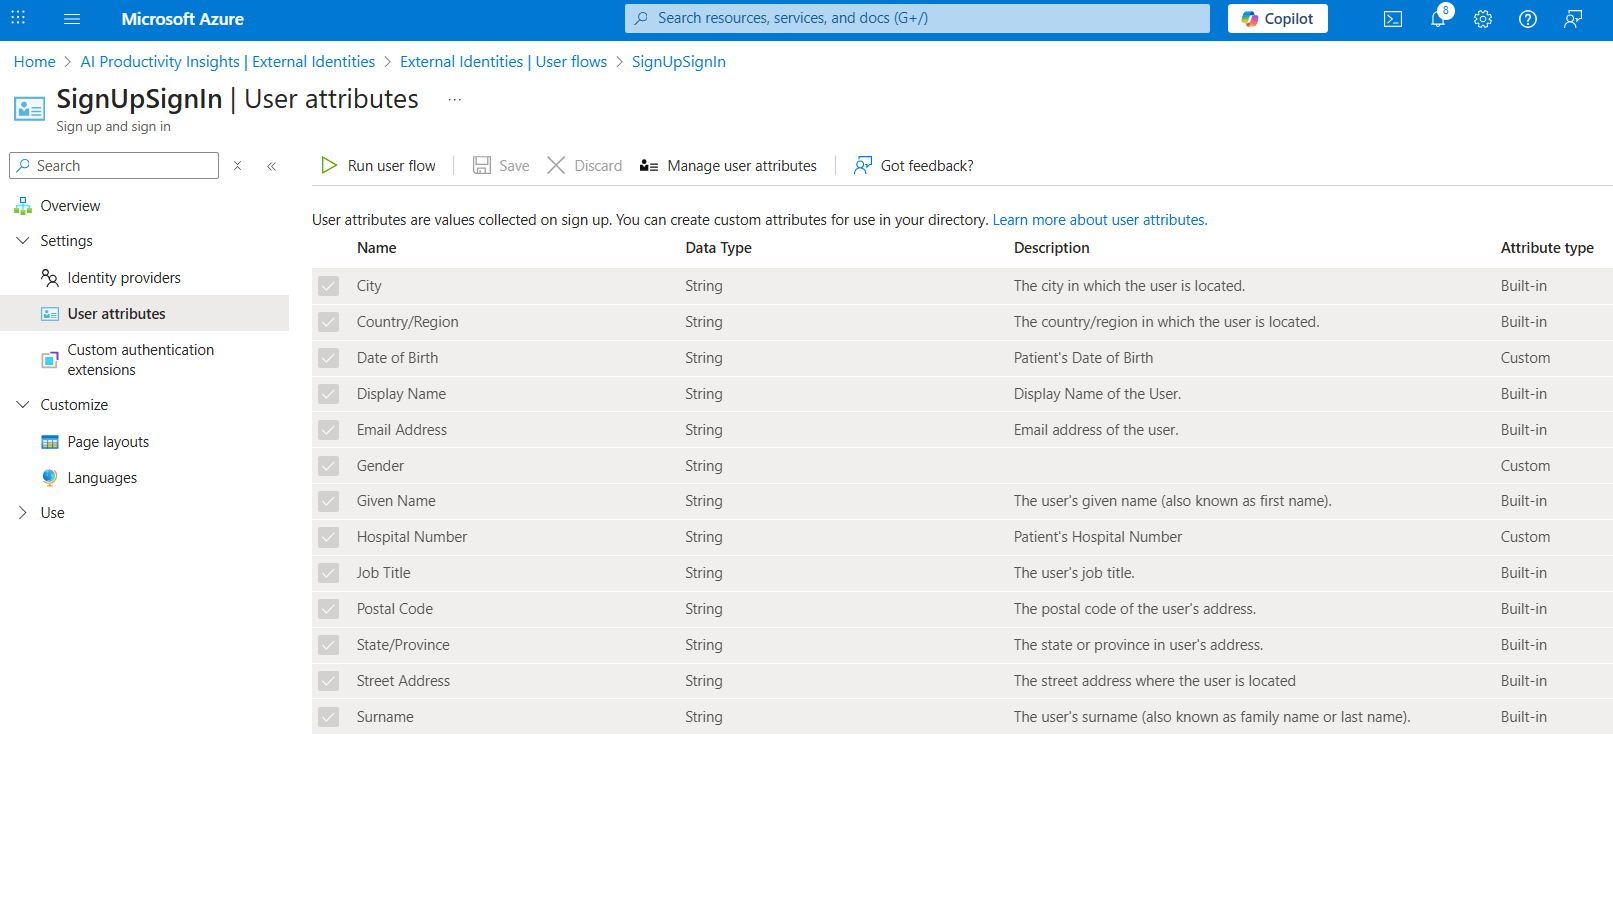Screen dimensions: 1613x914
Task: Toggle the Hospital Number checkbox
Action: 329,537
